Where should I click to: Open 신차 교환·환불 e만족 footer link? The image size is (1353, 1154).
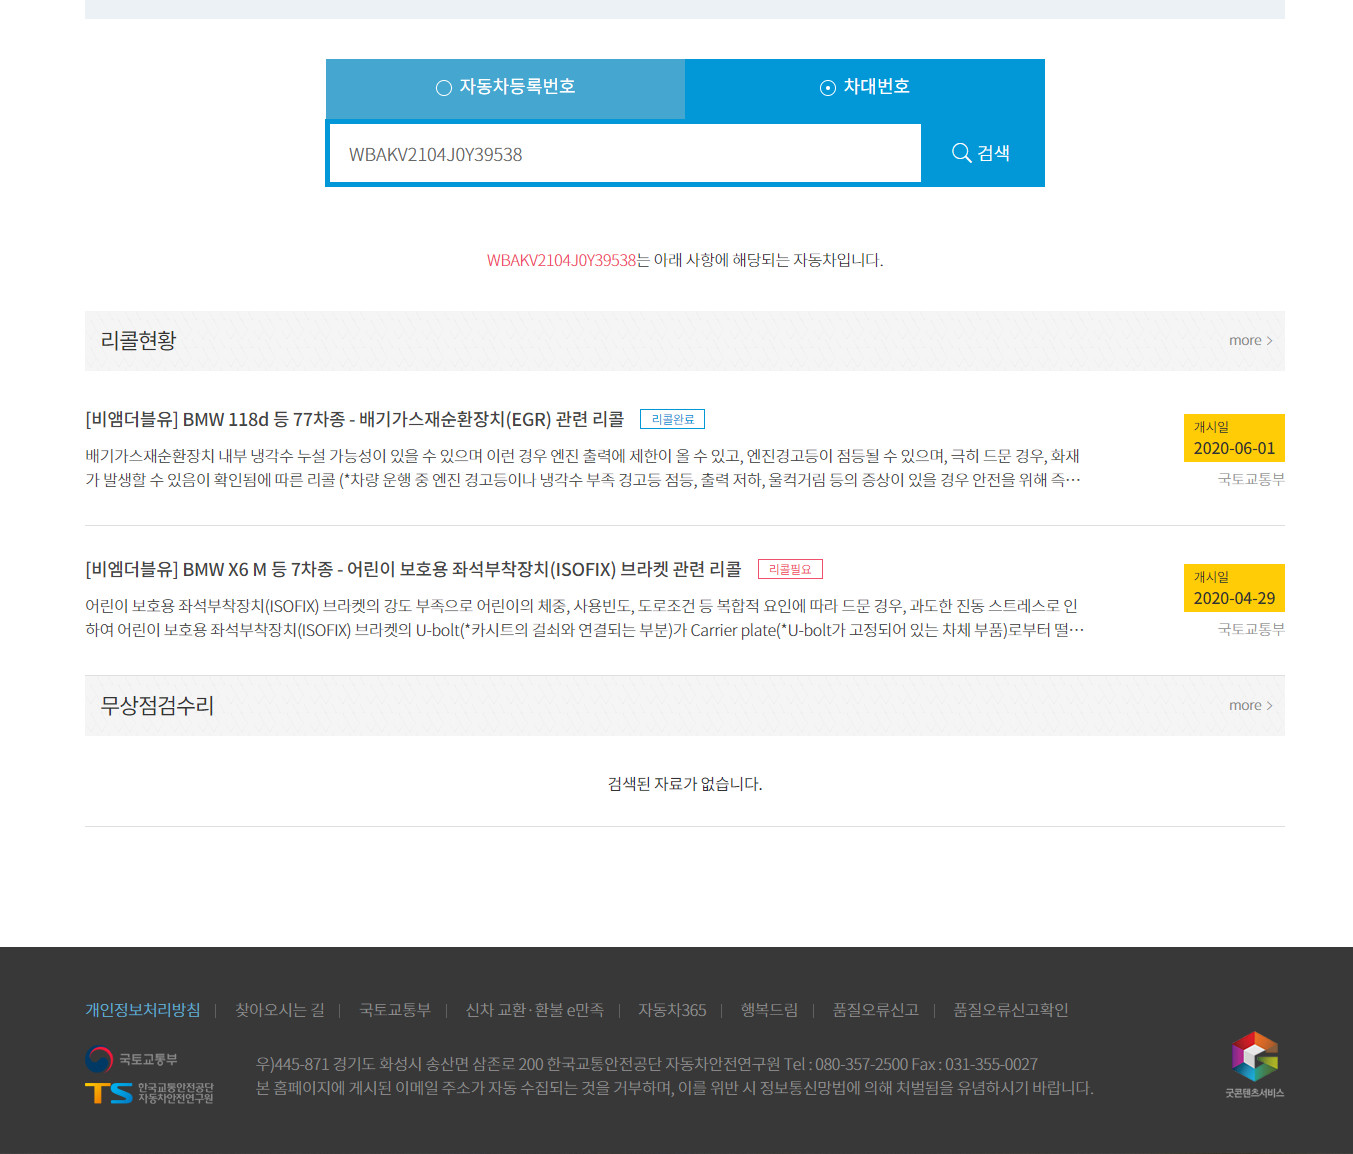tap(535, 1010)
